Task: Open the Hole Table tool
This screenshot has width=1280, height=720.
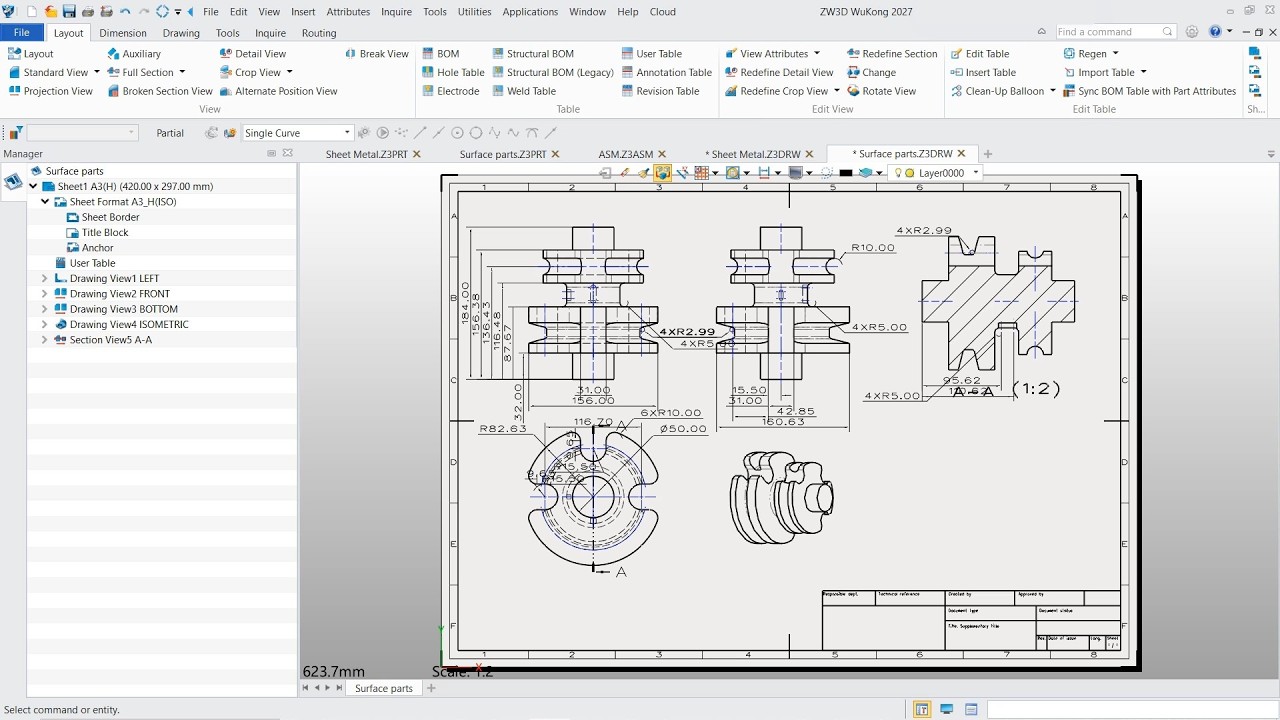Action: pos(452,72)
